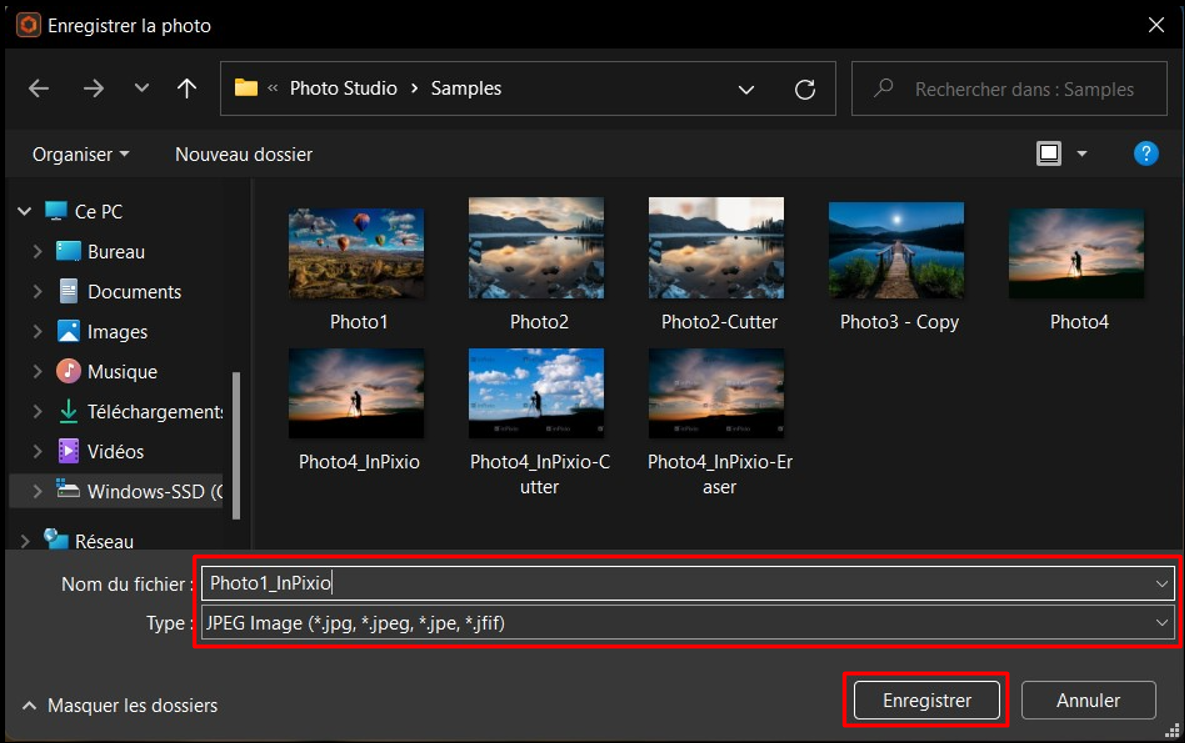Click Masquer les dossiers toggle
The height and width of the screenshot is (743, 1185).
pyautogui.click(x=121, y=705)
